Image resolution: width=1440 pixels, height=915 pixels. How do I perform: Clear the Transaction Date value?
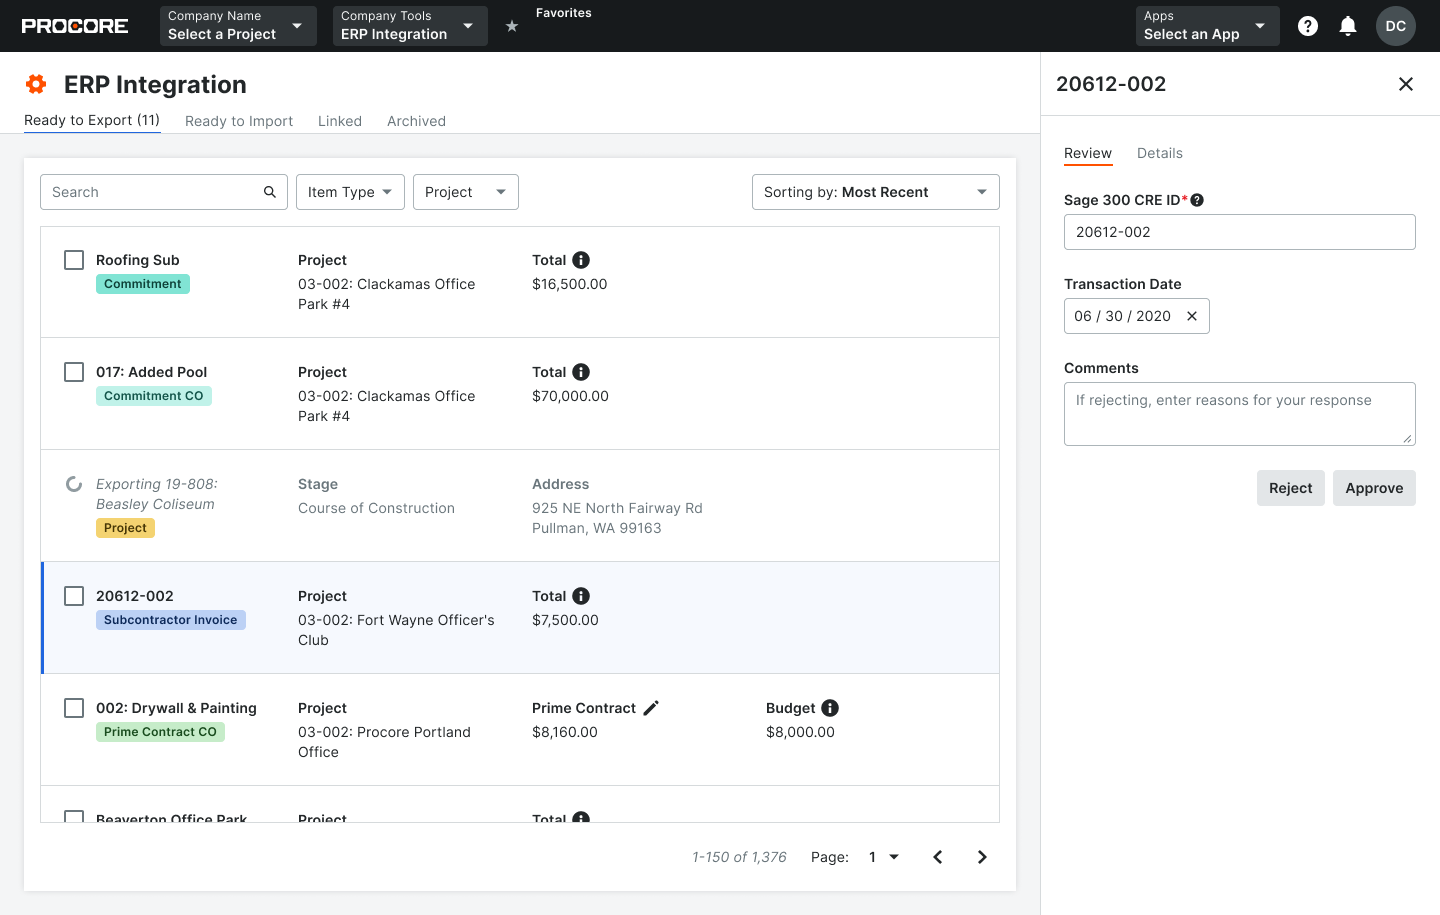pyautogui.click(x=1192, y=316)
